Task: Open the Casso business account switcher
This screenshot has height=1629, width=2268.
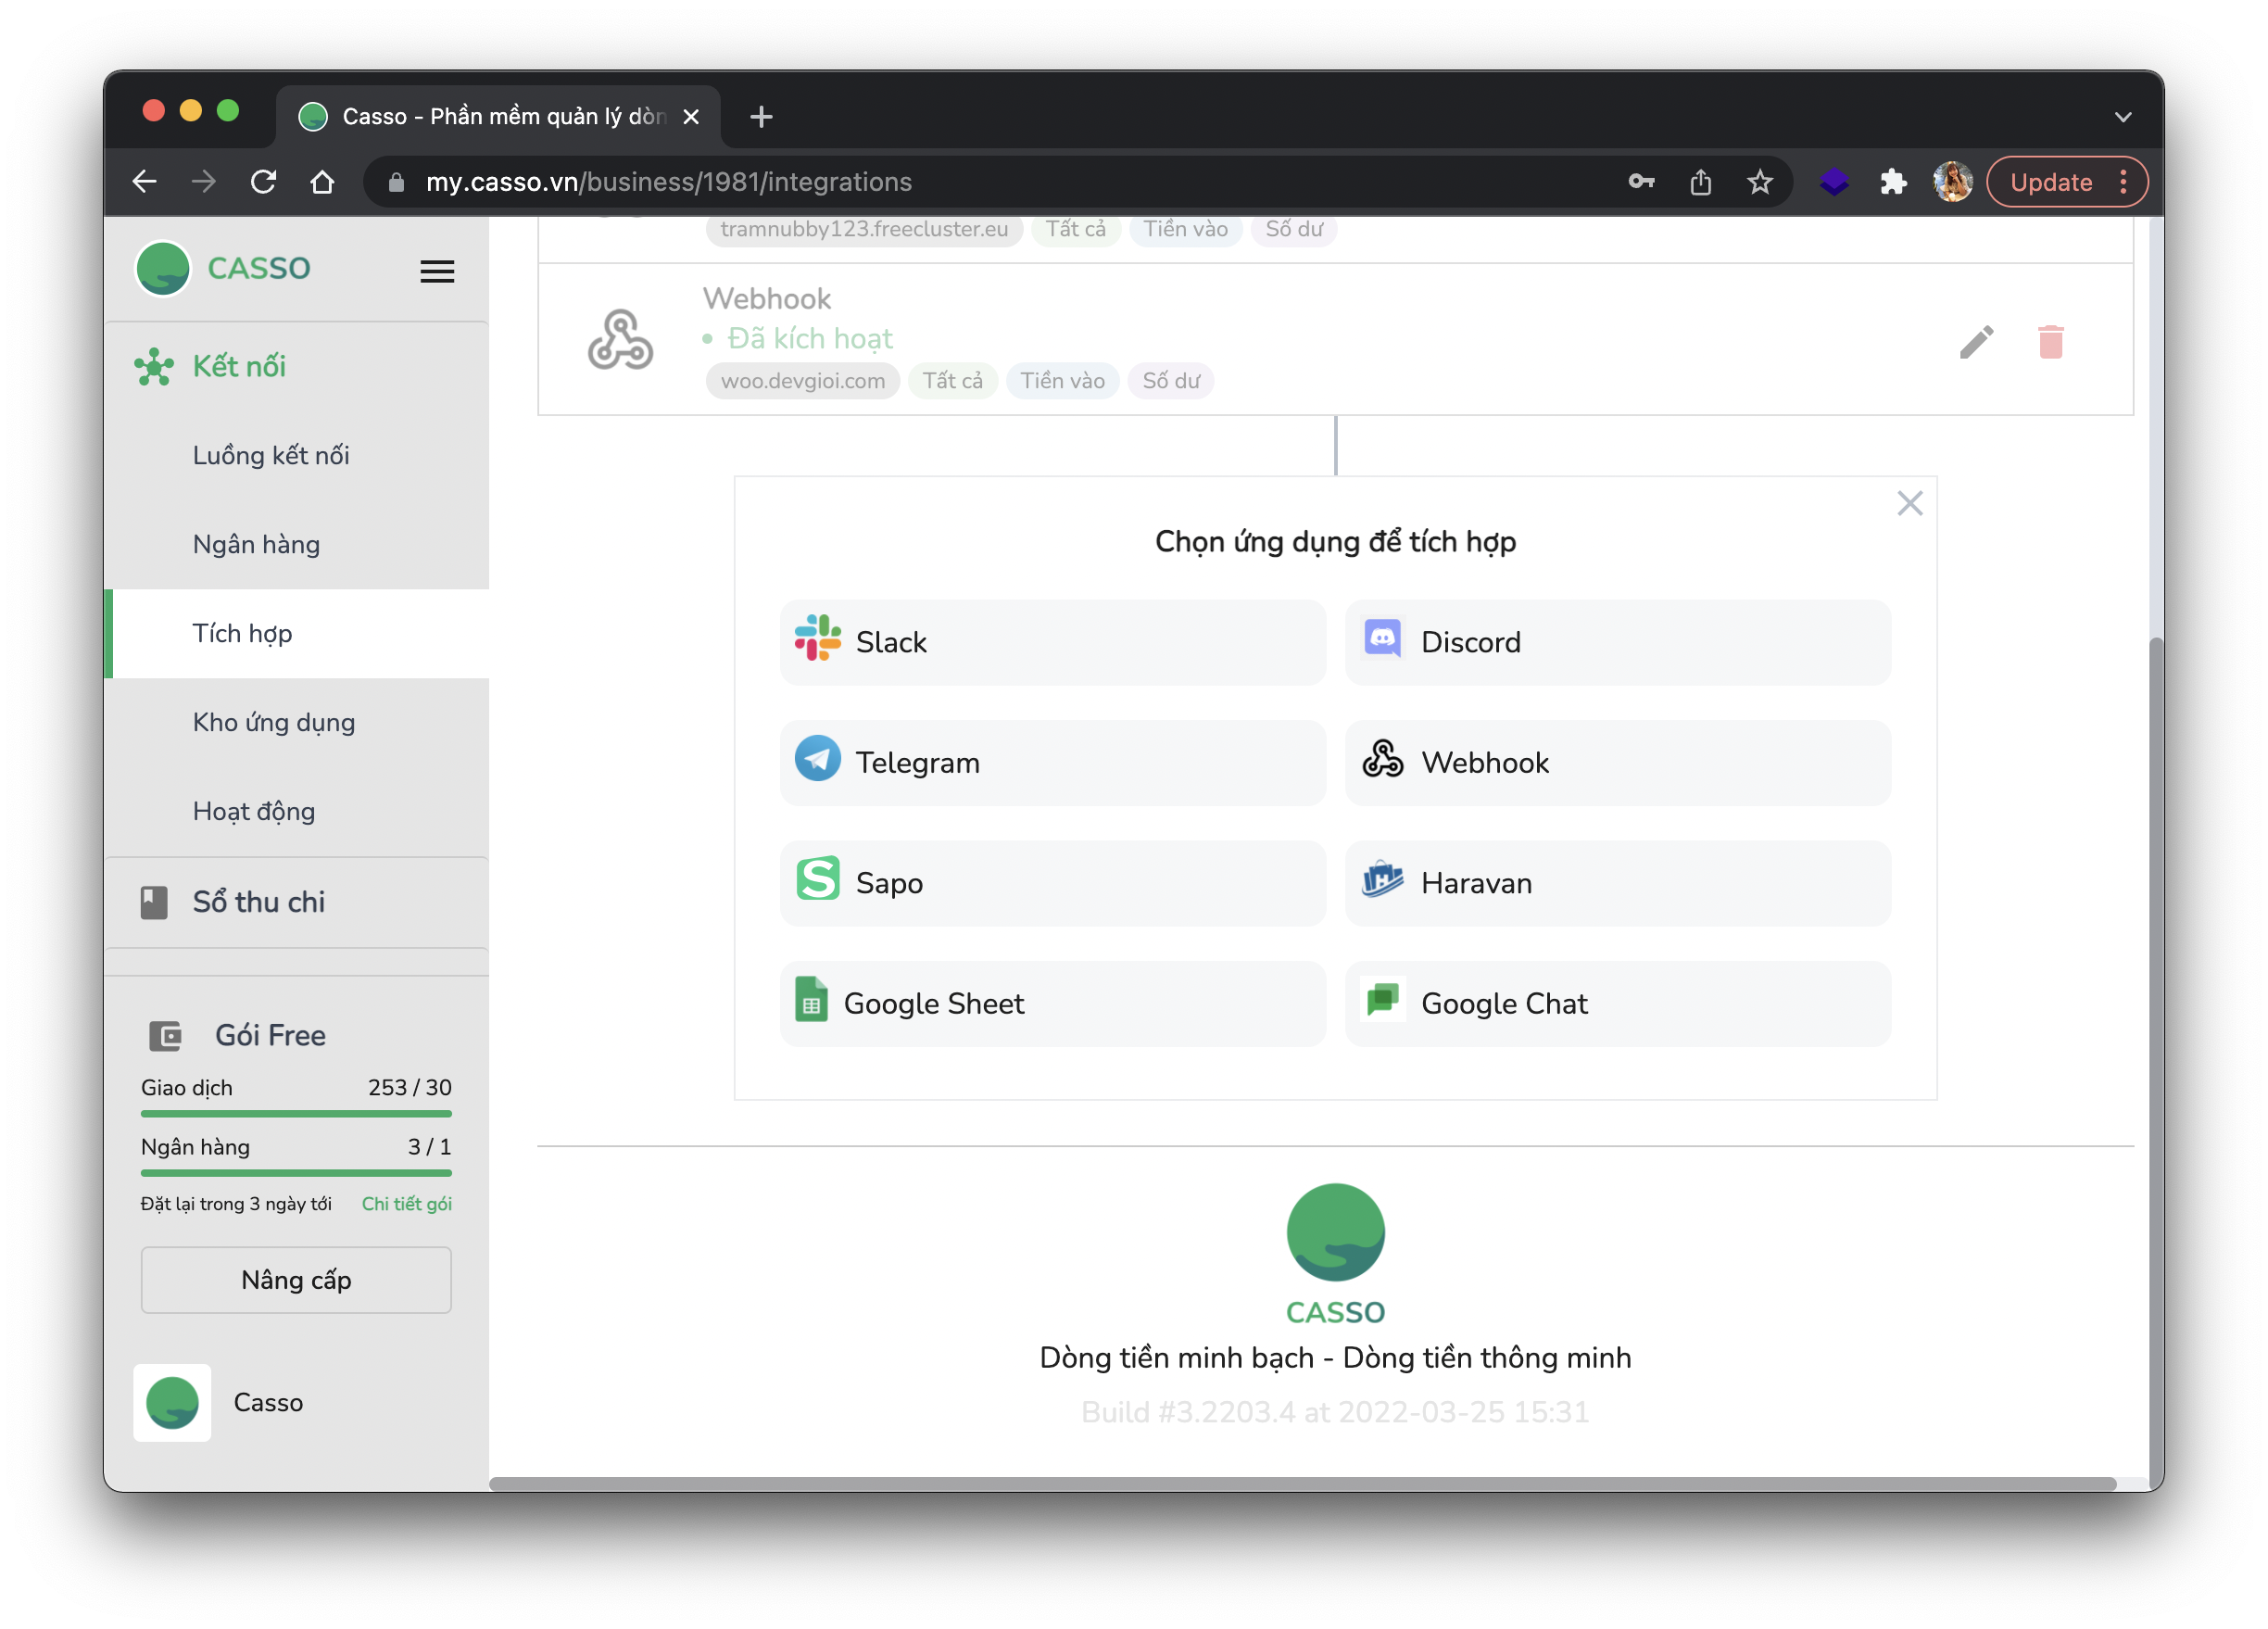Action: point(220,1402)
